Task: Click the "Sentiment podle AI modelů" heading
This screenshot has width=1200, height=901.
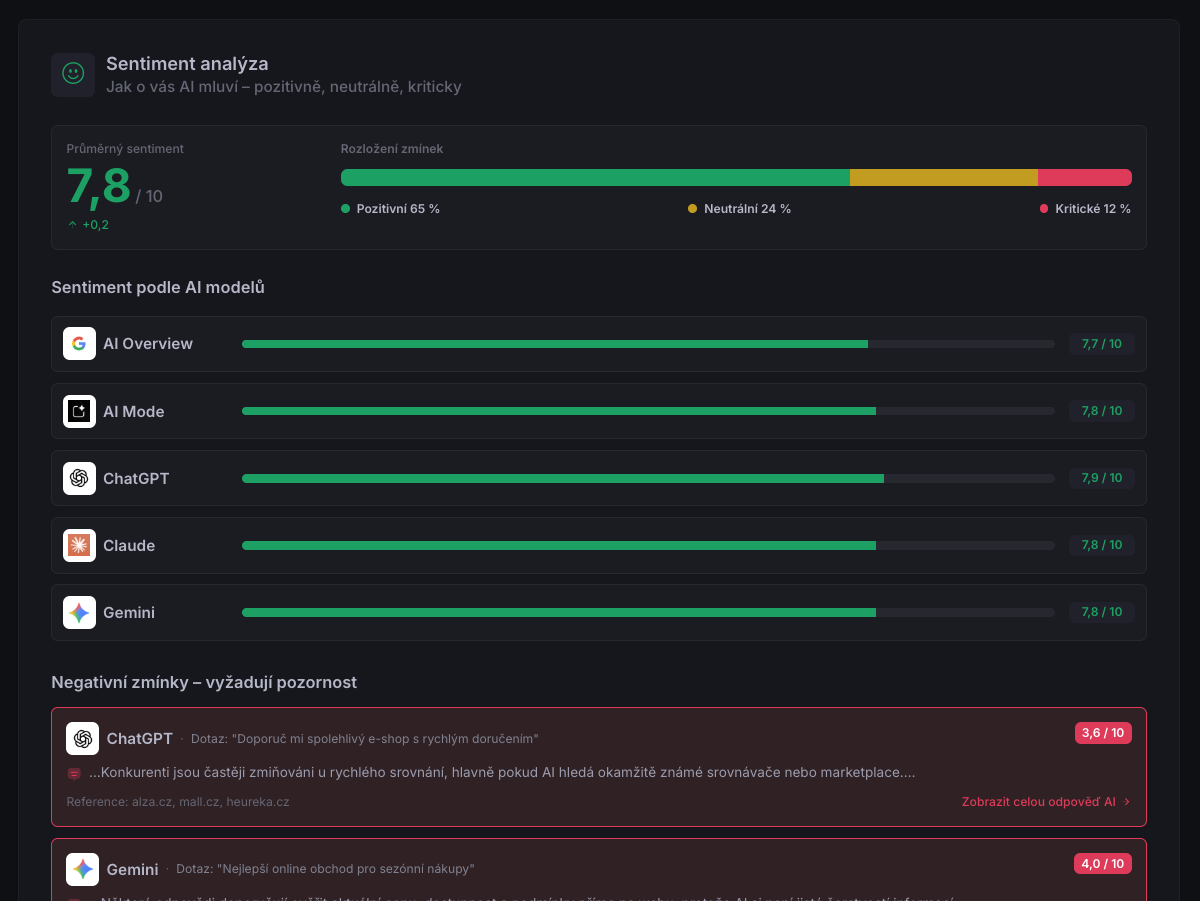Action: tap(158, 287)
